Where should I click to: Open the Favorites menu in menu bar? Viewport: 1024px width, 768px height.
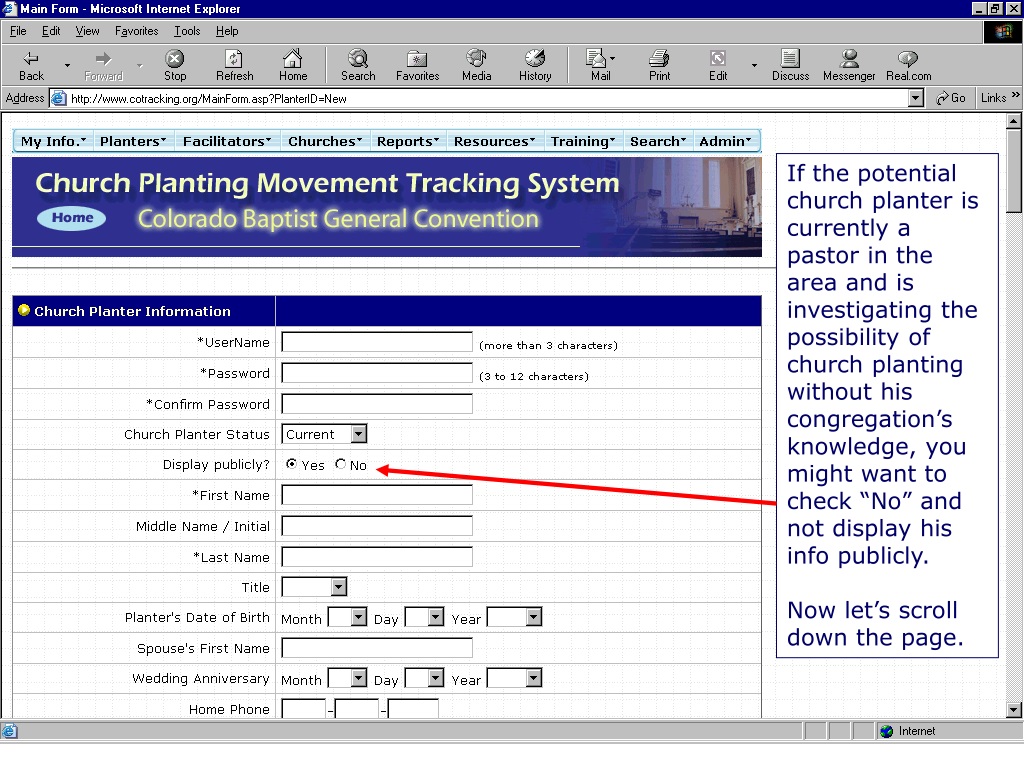pyautogui.click(x=136, y=31)
